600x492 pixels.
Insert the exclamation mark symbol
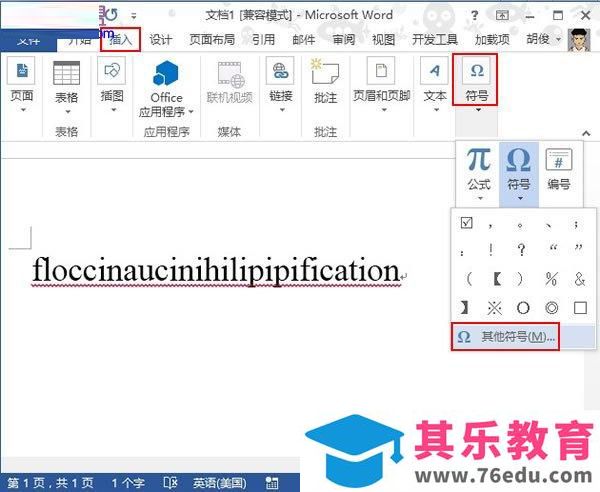[x=491, y=250]
